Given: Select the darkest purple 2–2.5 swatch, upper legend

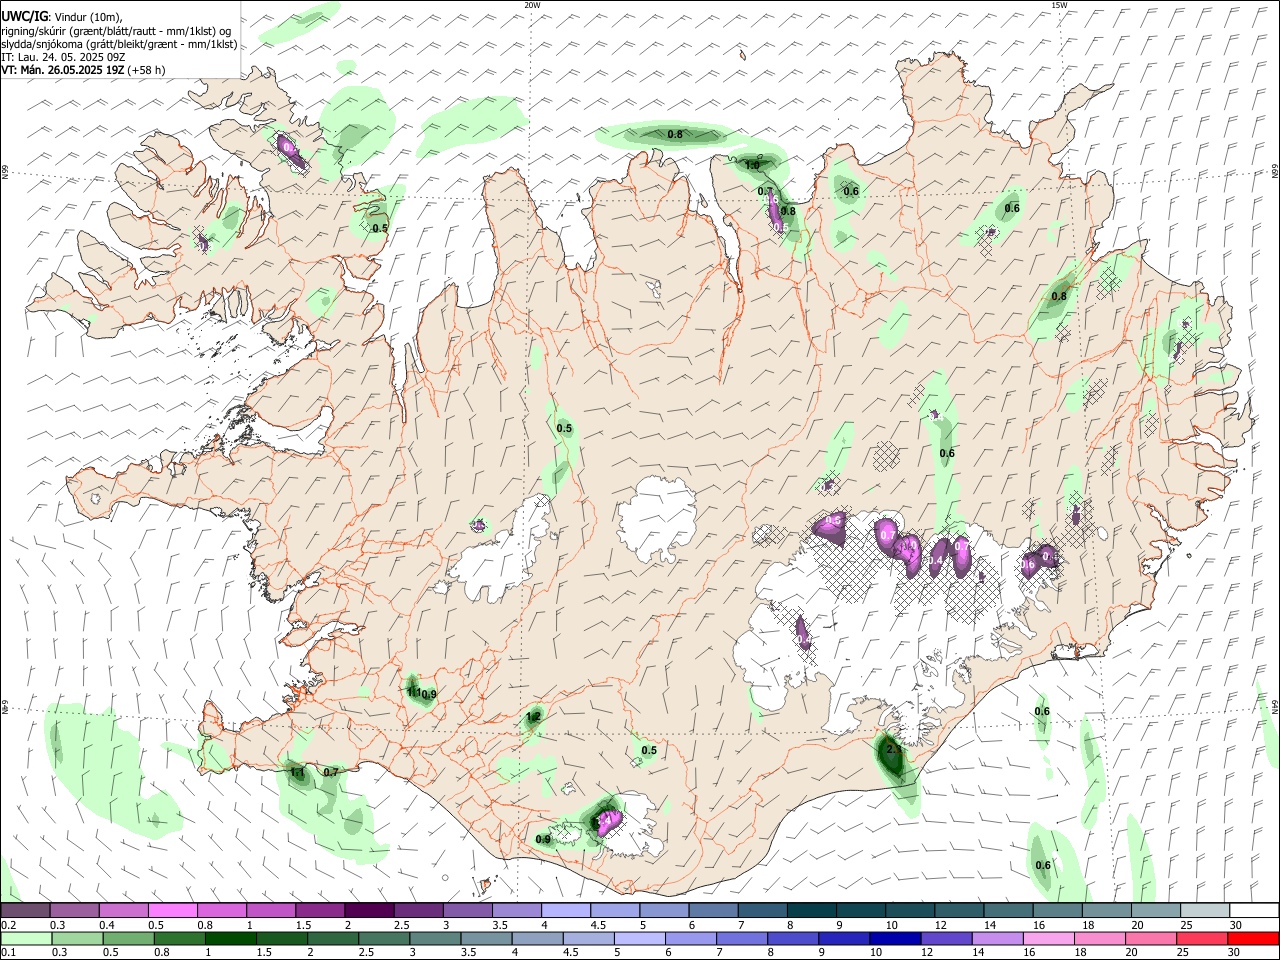Looking at the screenshot, I should coord(368,910).
